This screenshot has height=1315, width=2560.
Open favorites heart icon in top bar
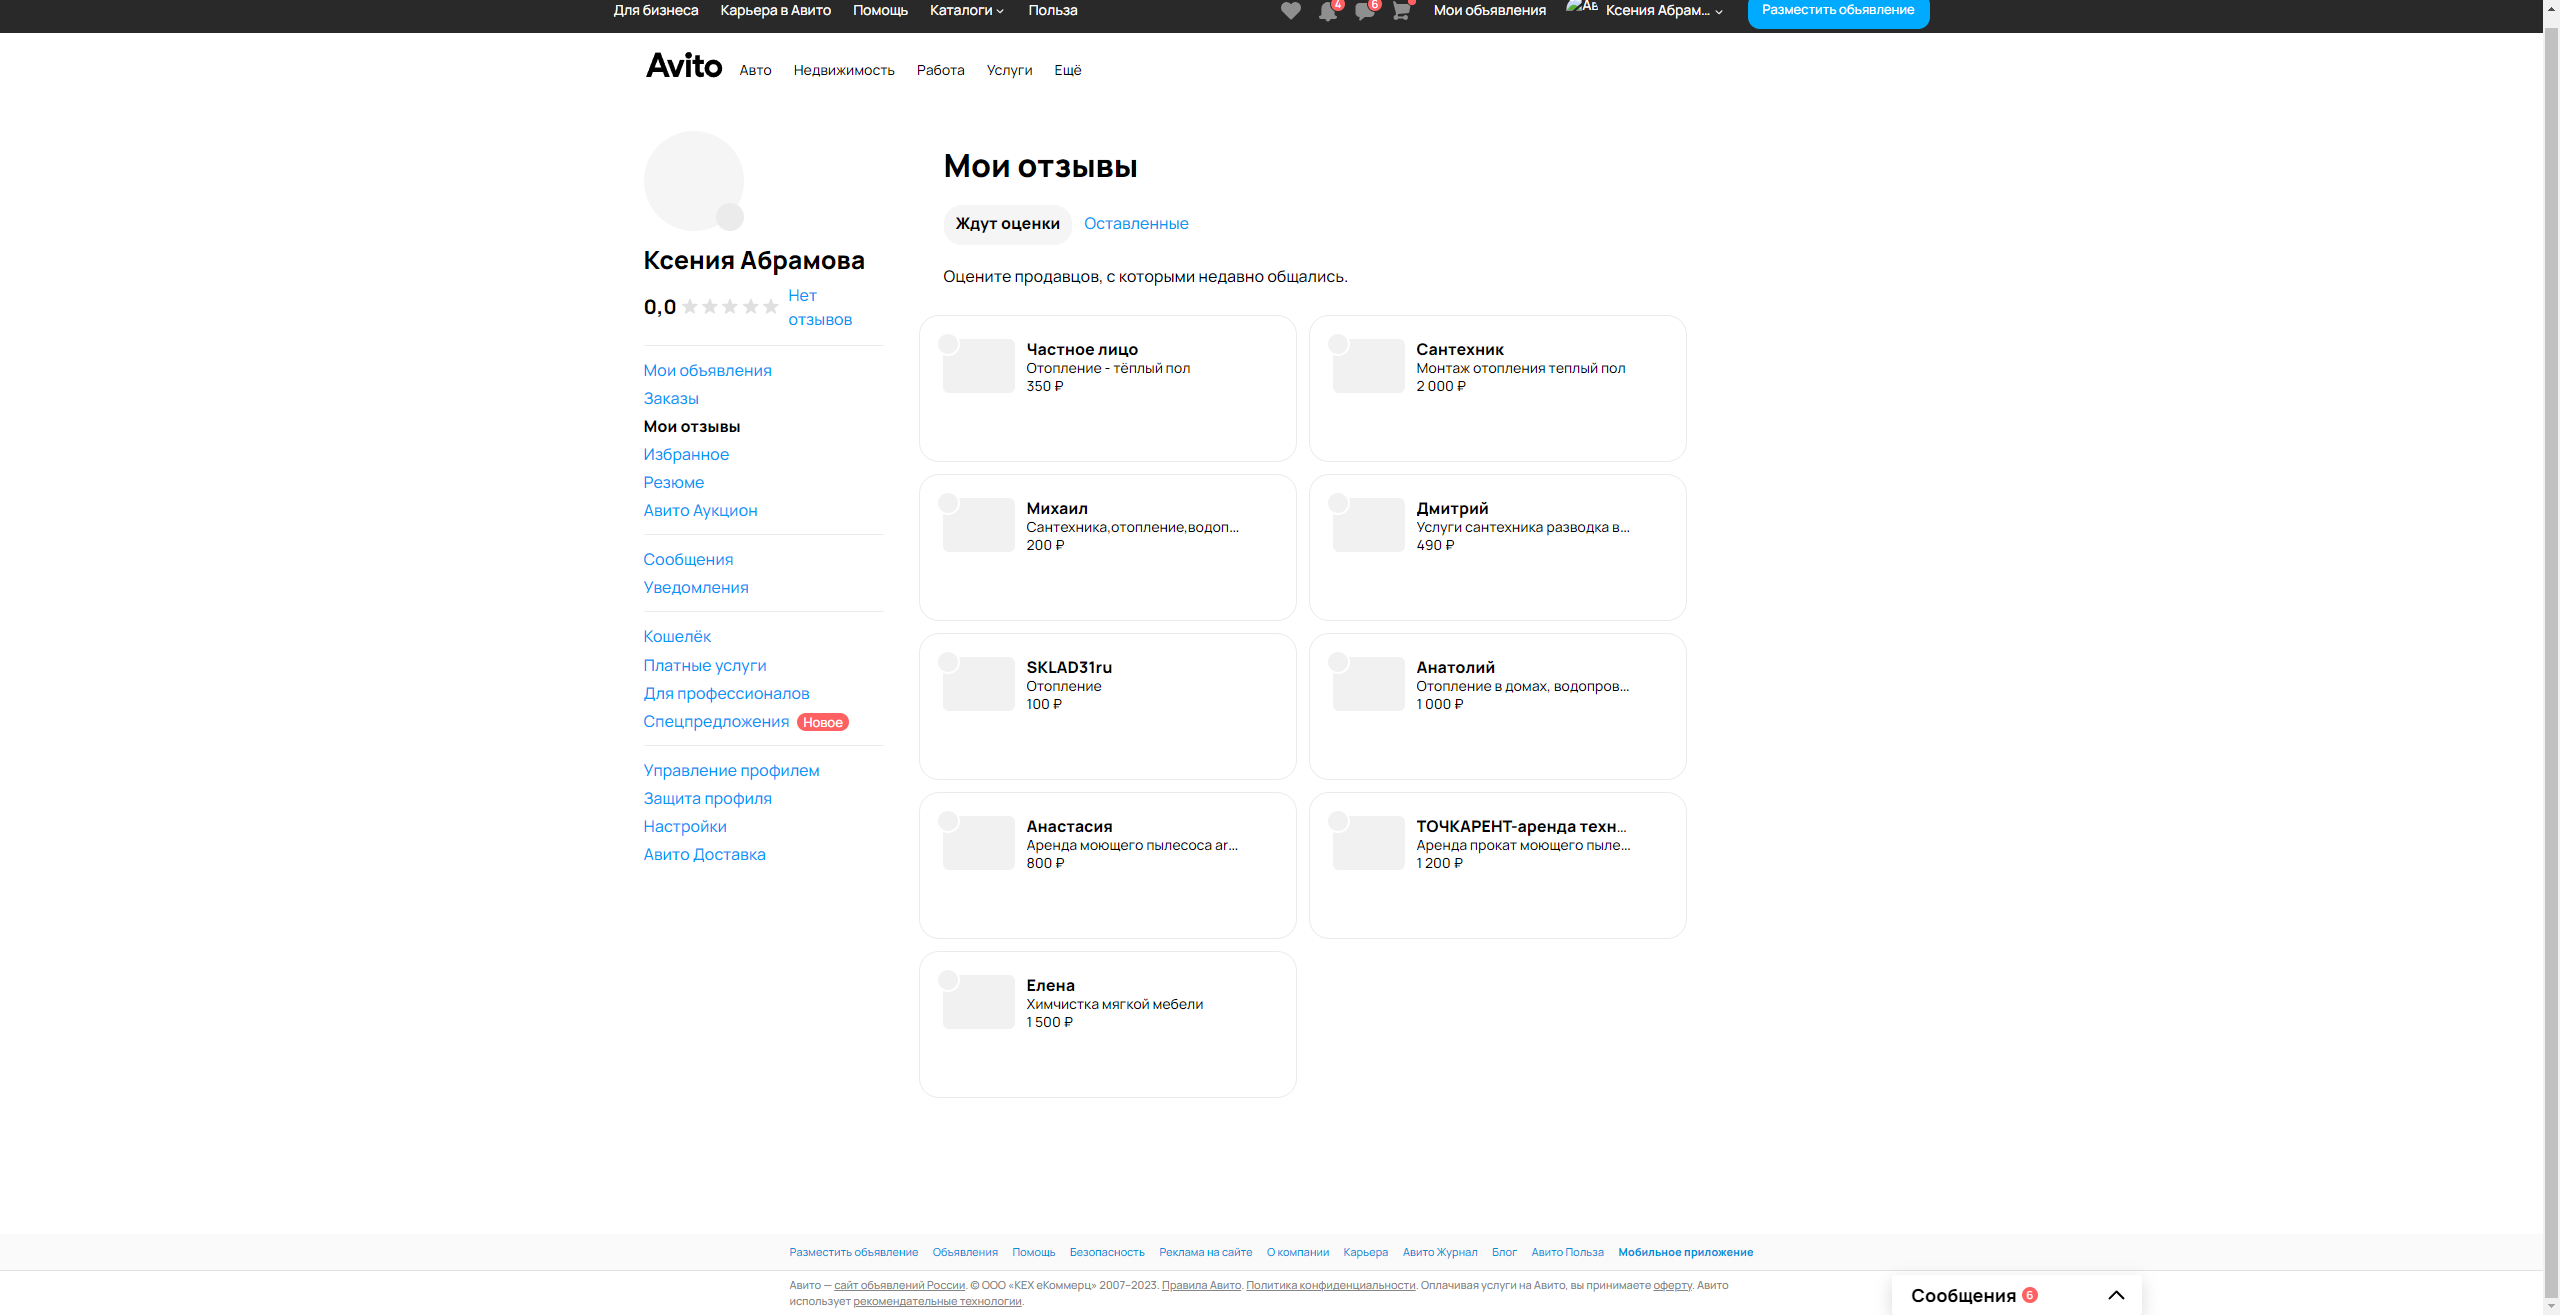[1290, 11]
